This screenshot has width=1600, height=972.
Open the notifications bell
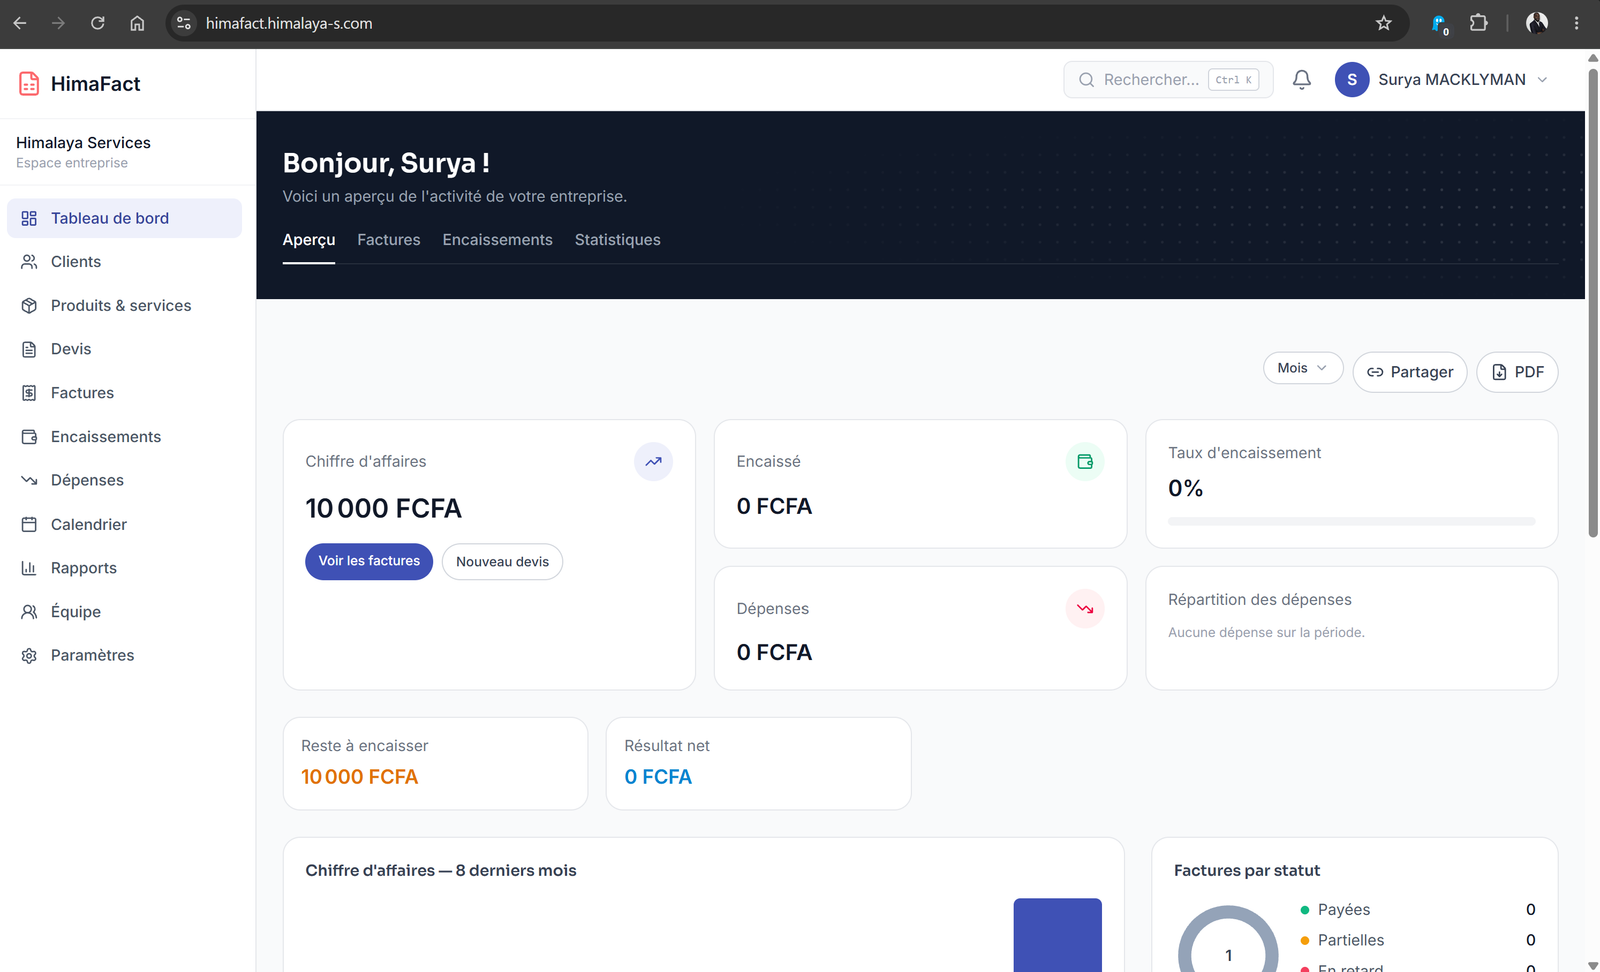coord(1302,80)
